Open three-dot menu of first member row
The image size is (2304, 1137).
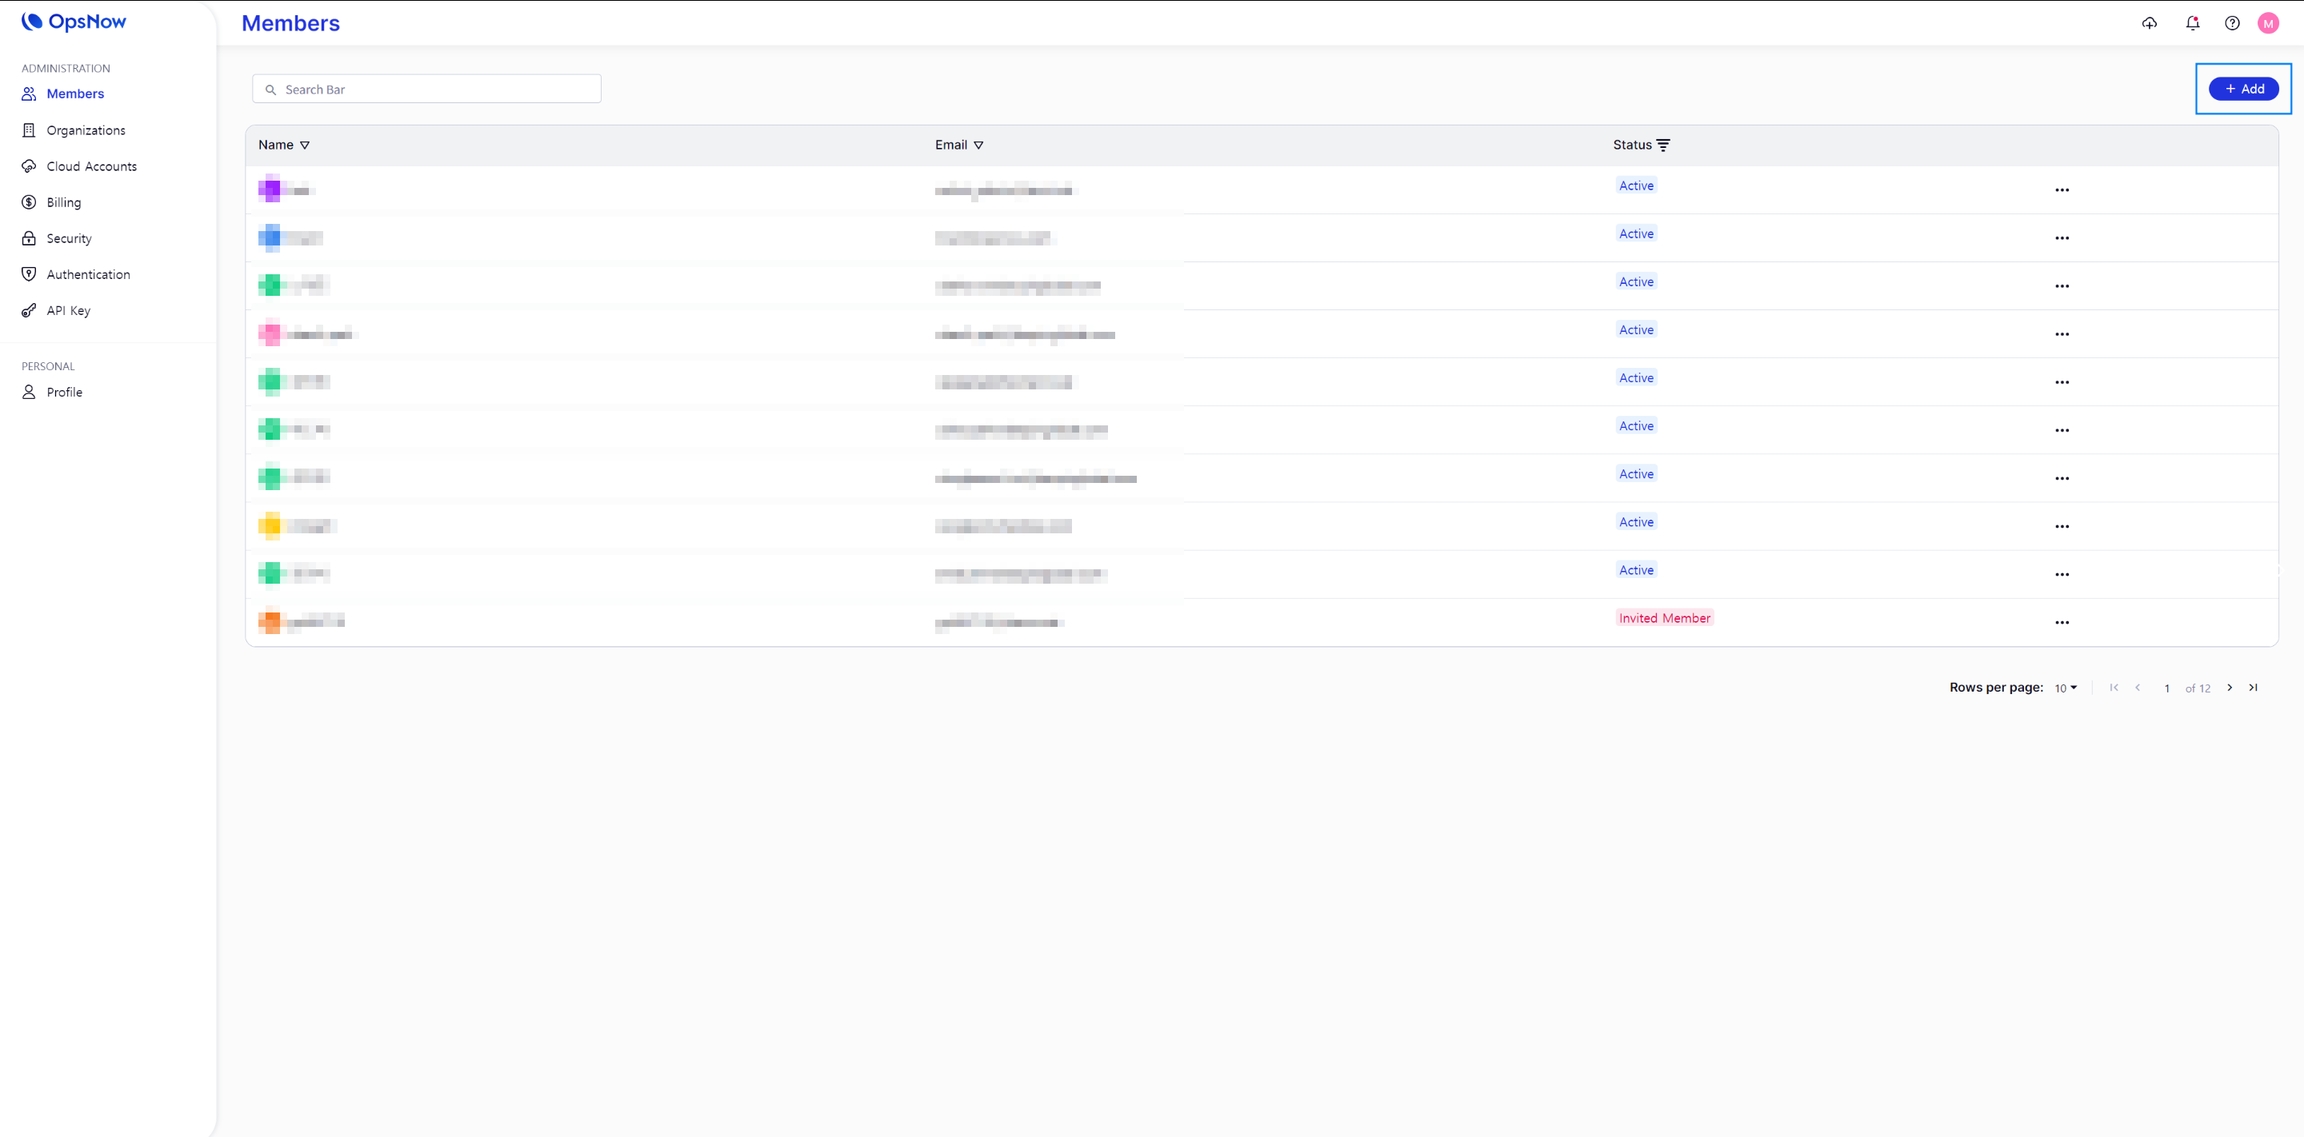[2062, 190]
